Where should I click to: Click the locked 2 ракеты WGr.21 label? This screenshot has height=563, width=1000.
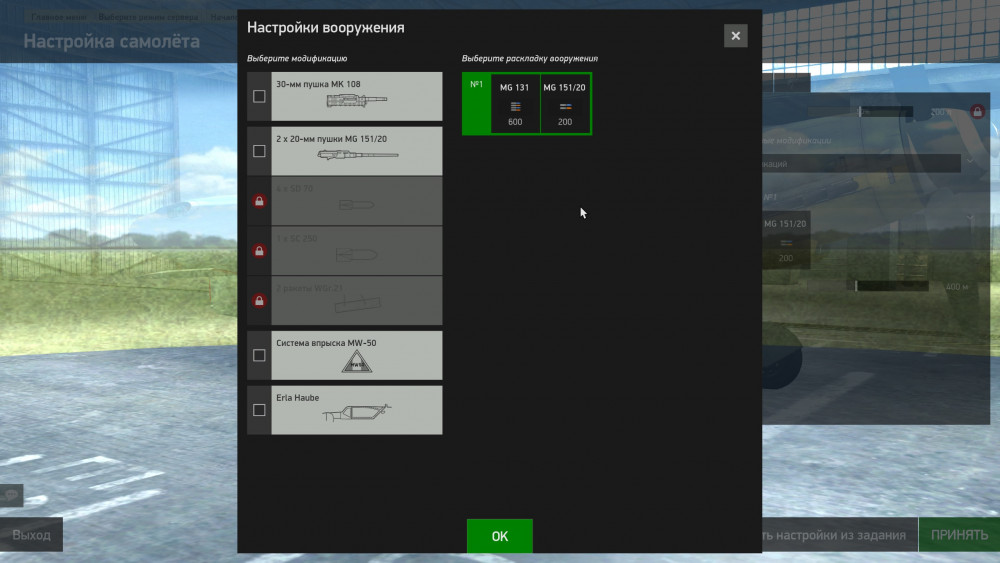(309, 288)
